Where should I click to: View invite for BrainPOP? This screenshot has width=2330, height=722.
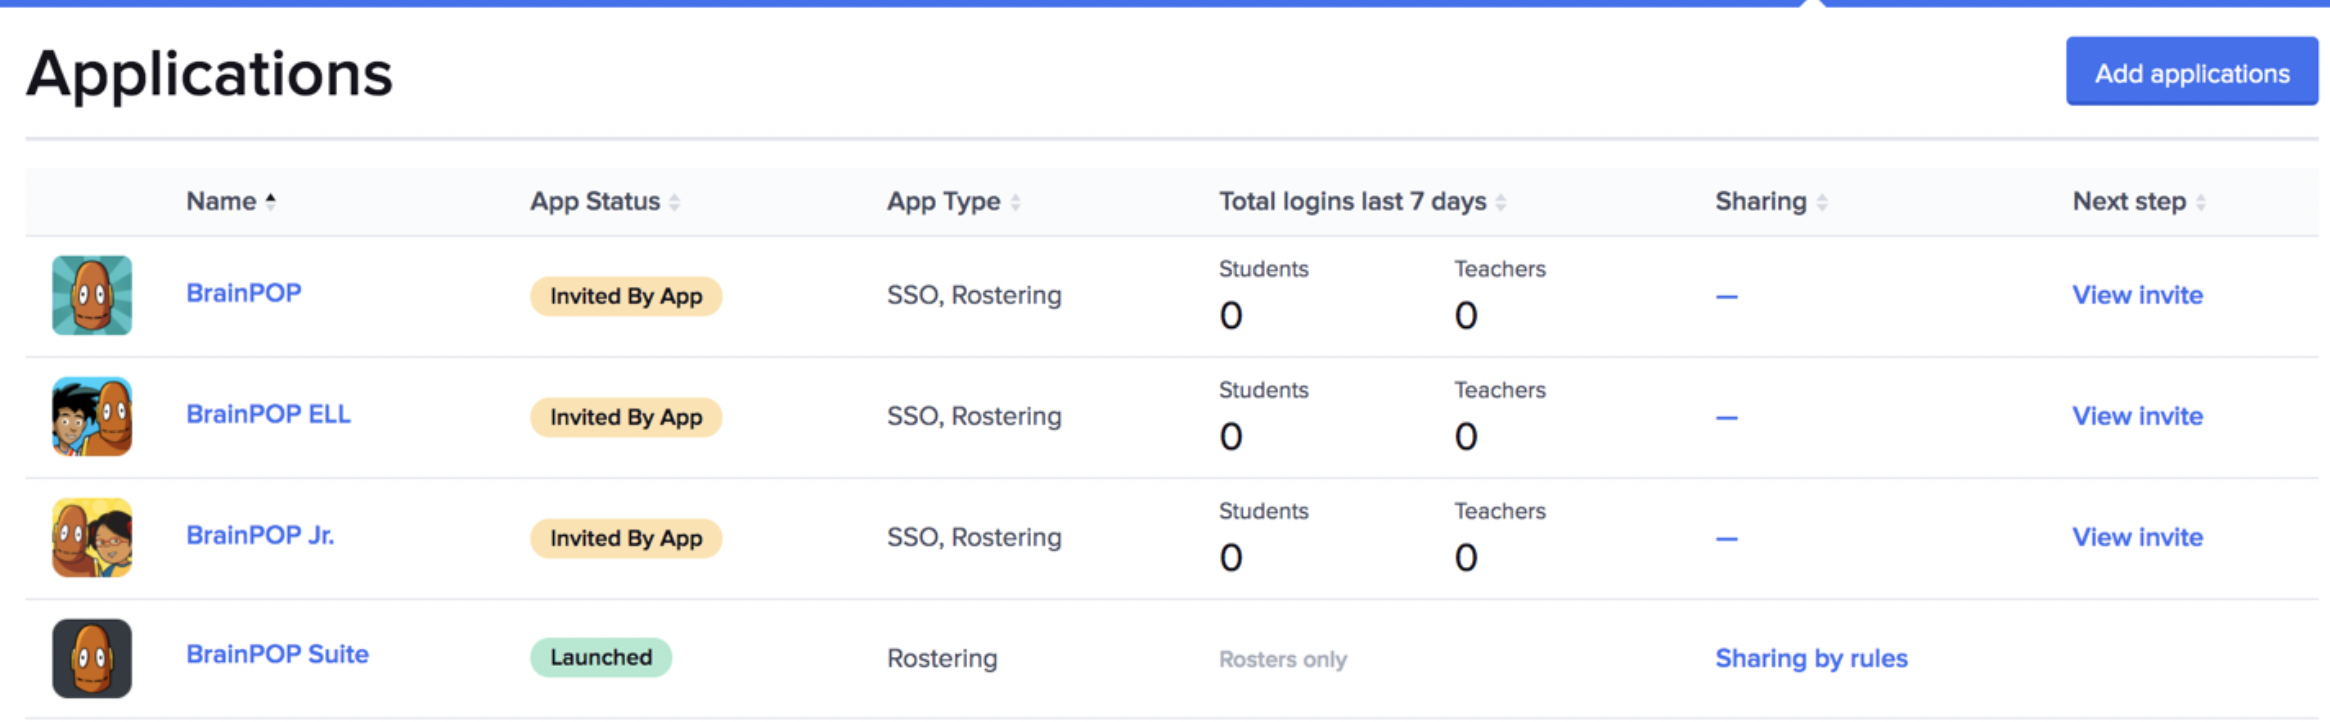coord(2137,295)
